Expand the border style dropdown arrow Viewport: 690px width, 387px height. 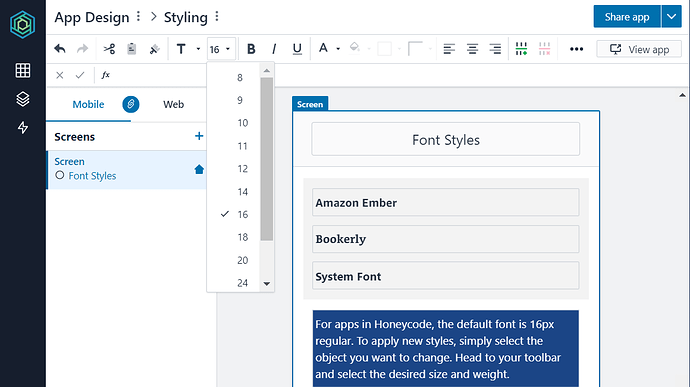[430, 49]
